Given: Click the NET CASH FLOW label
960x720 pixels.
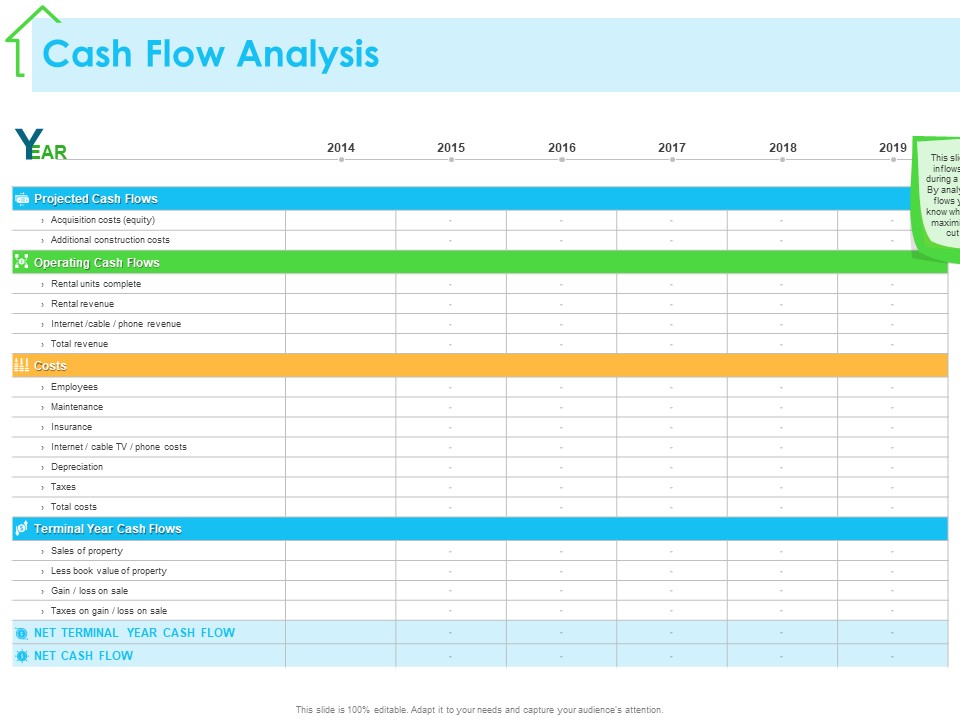Looking at the screenshot, I should (x=83, y=656).
